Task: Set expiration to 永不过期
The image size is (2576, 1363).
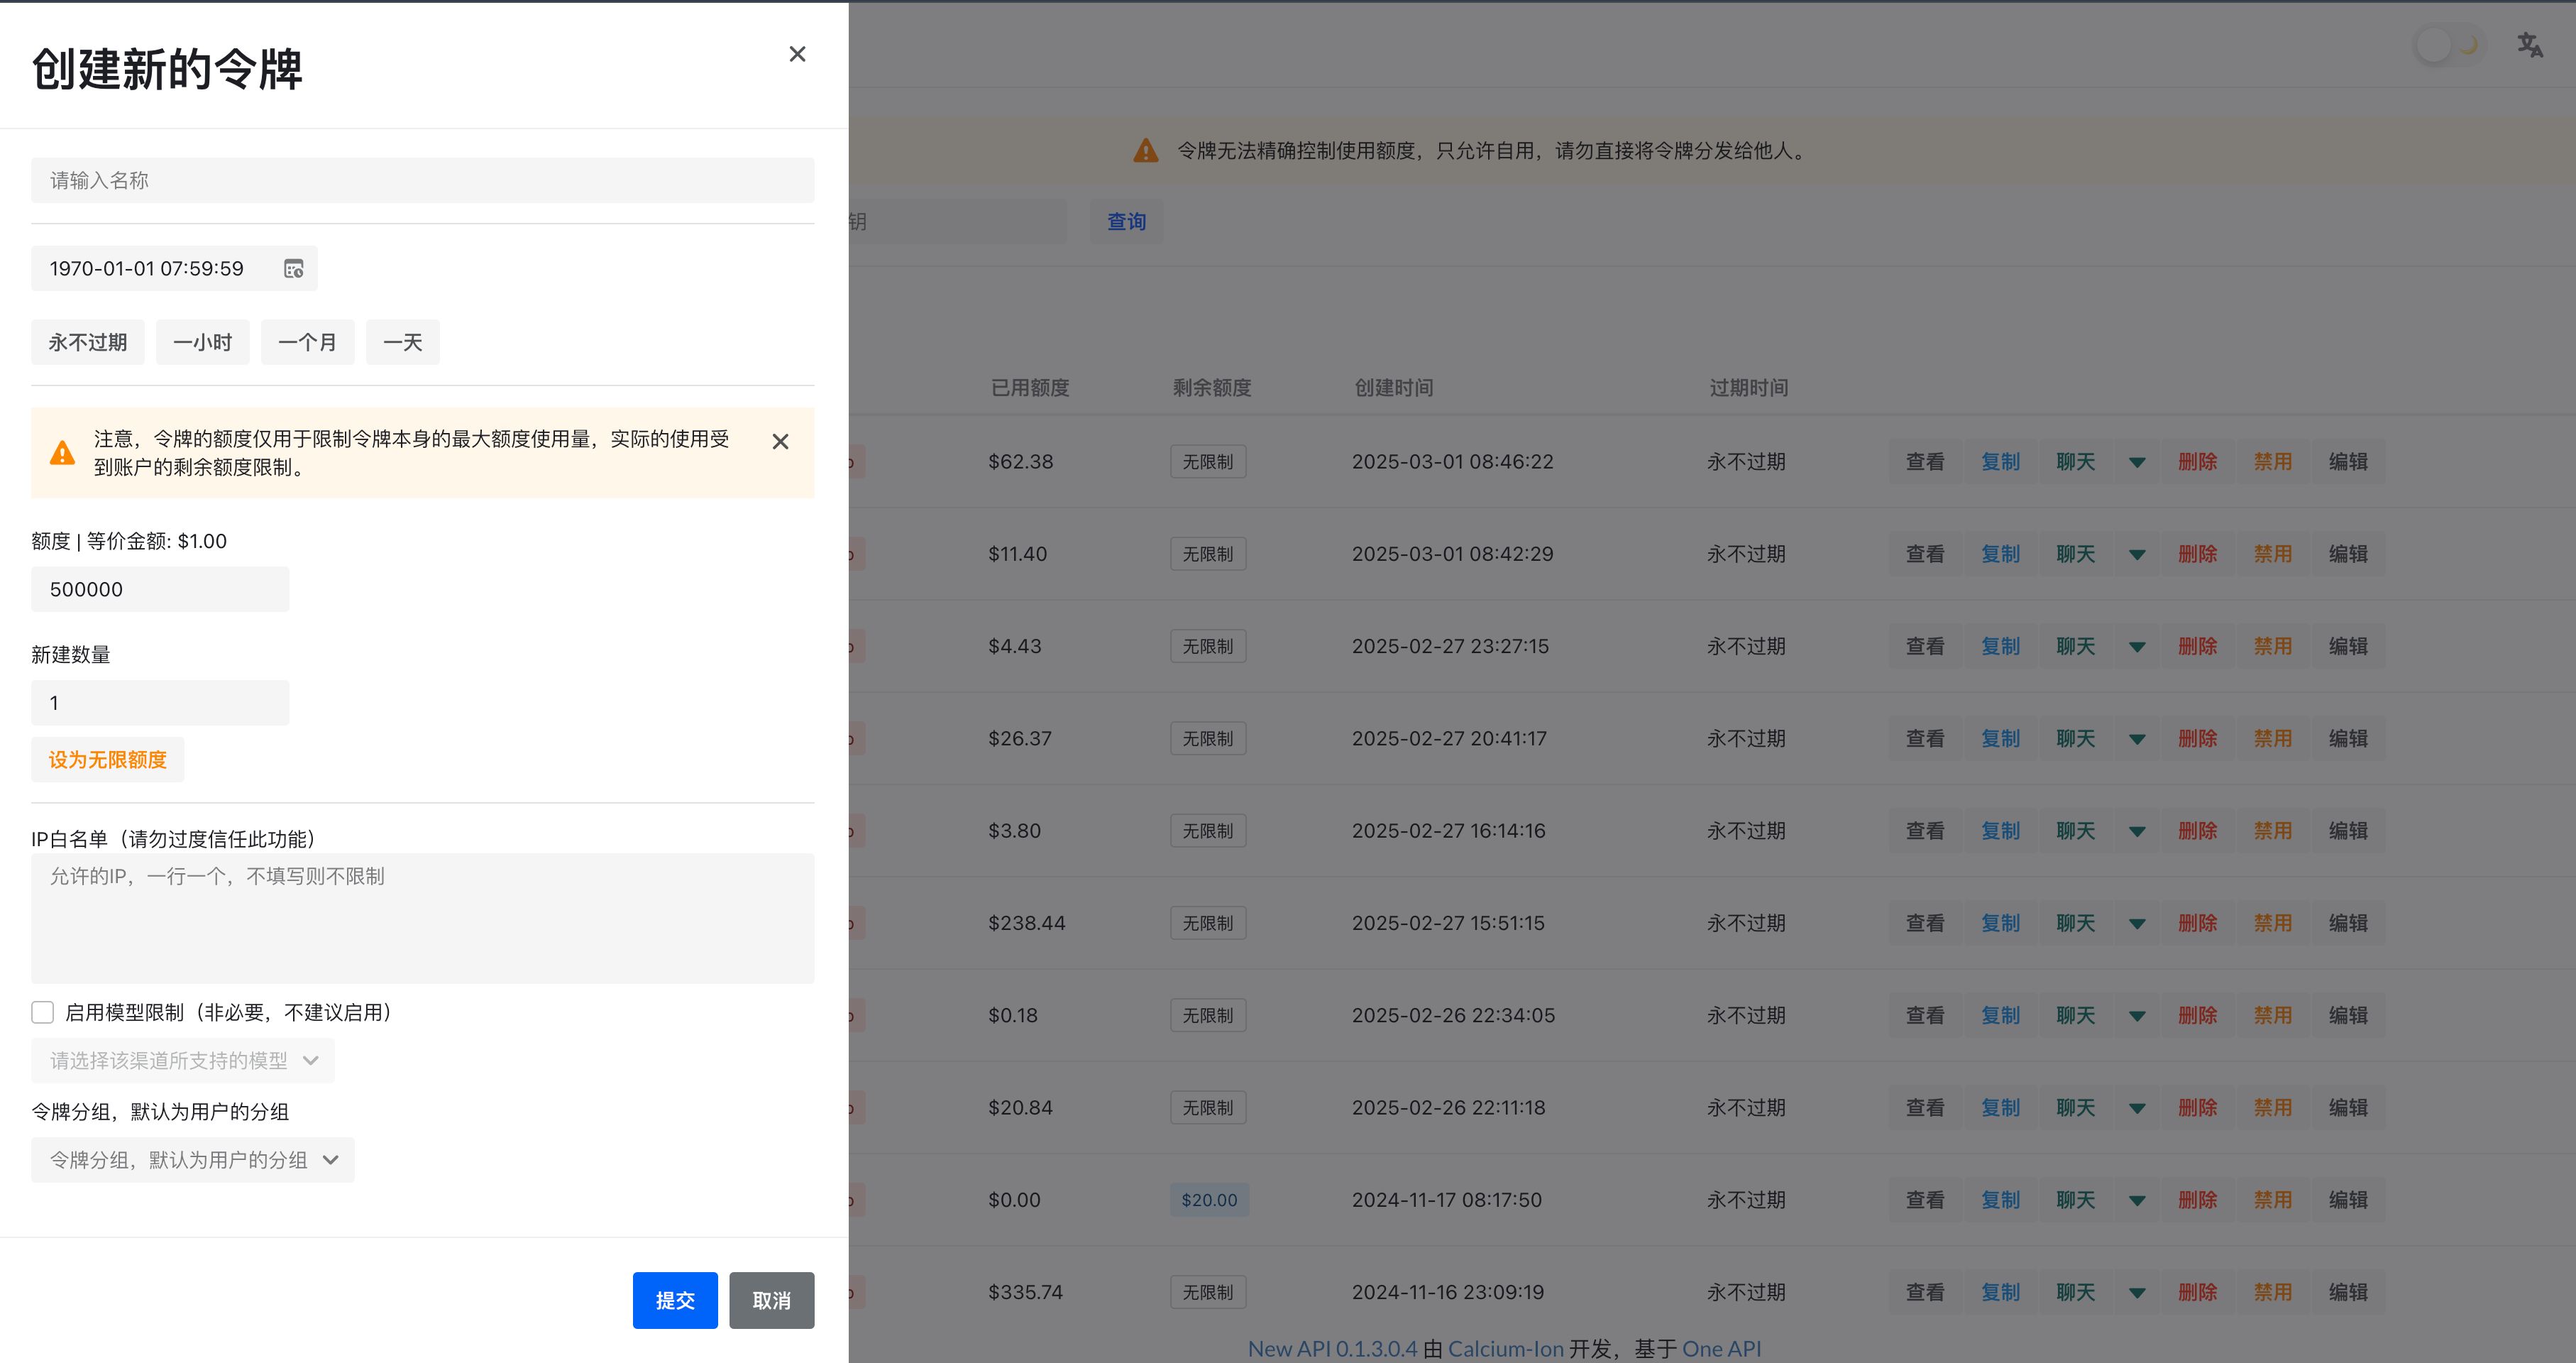Action: click(88, 343)
